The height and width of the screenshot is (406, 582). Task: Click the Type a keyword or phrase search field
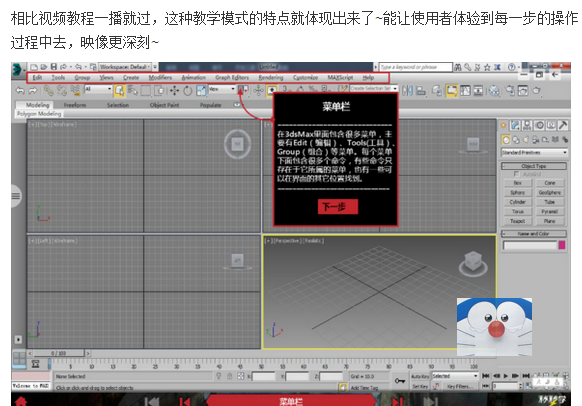(415, 67)
